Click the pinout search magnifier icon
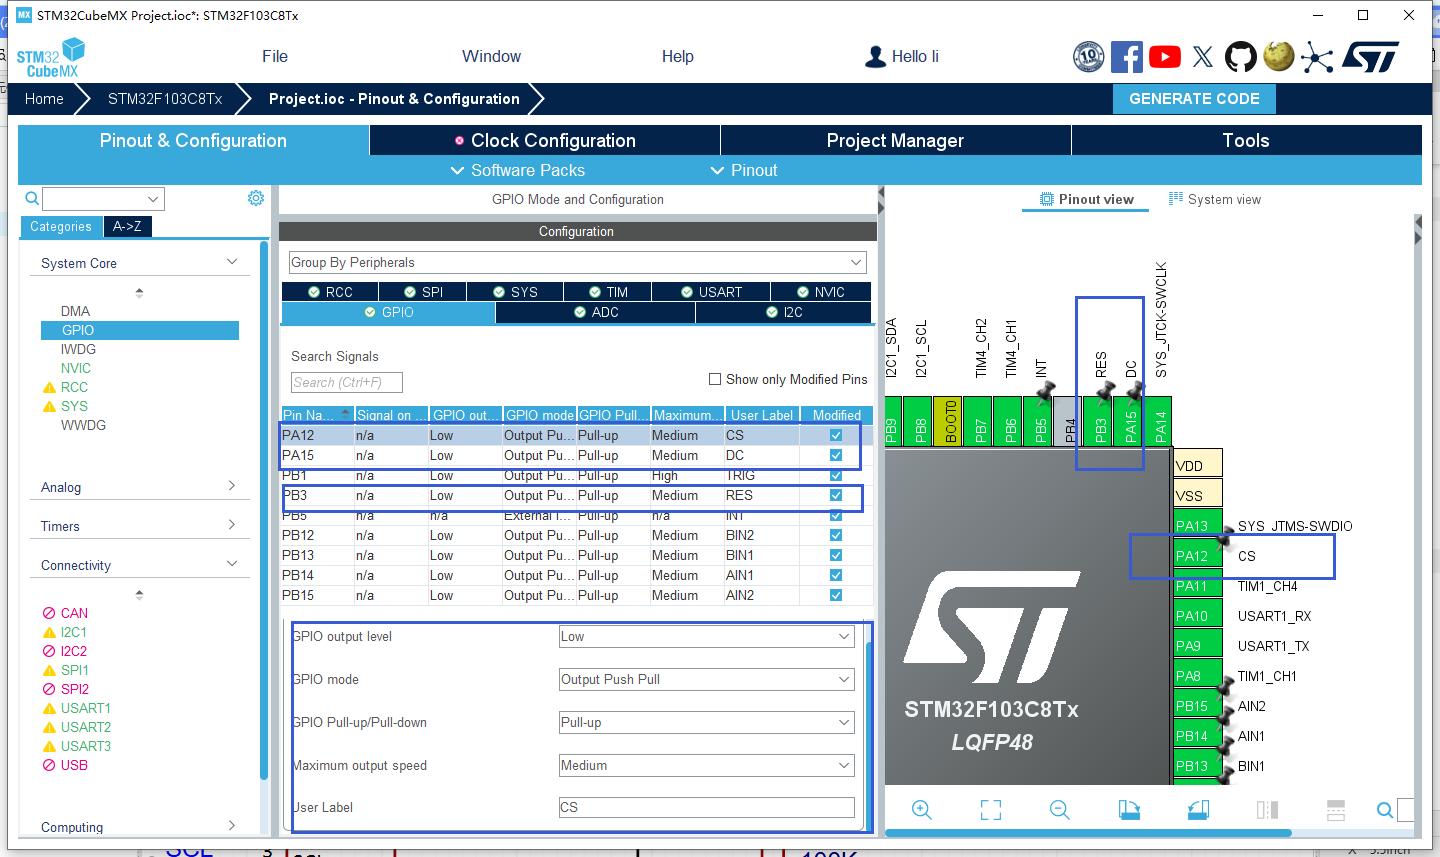This screenshot has height=857, width=1440. (1385, 810)
